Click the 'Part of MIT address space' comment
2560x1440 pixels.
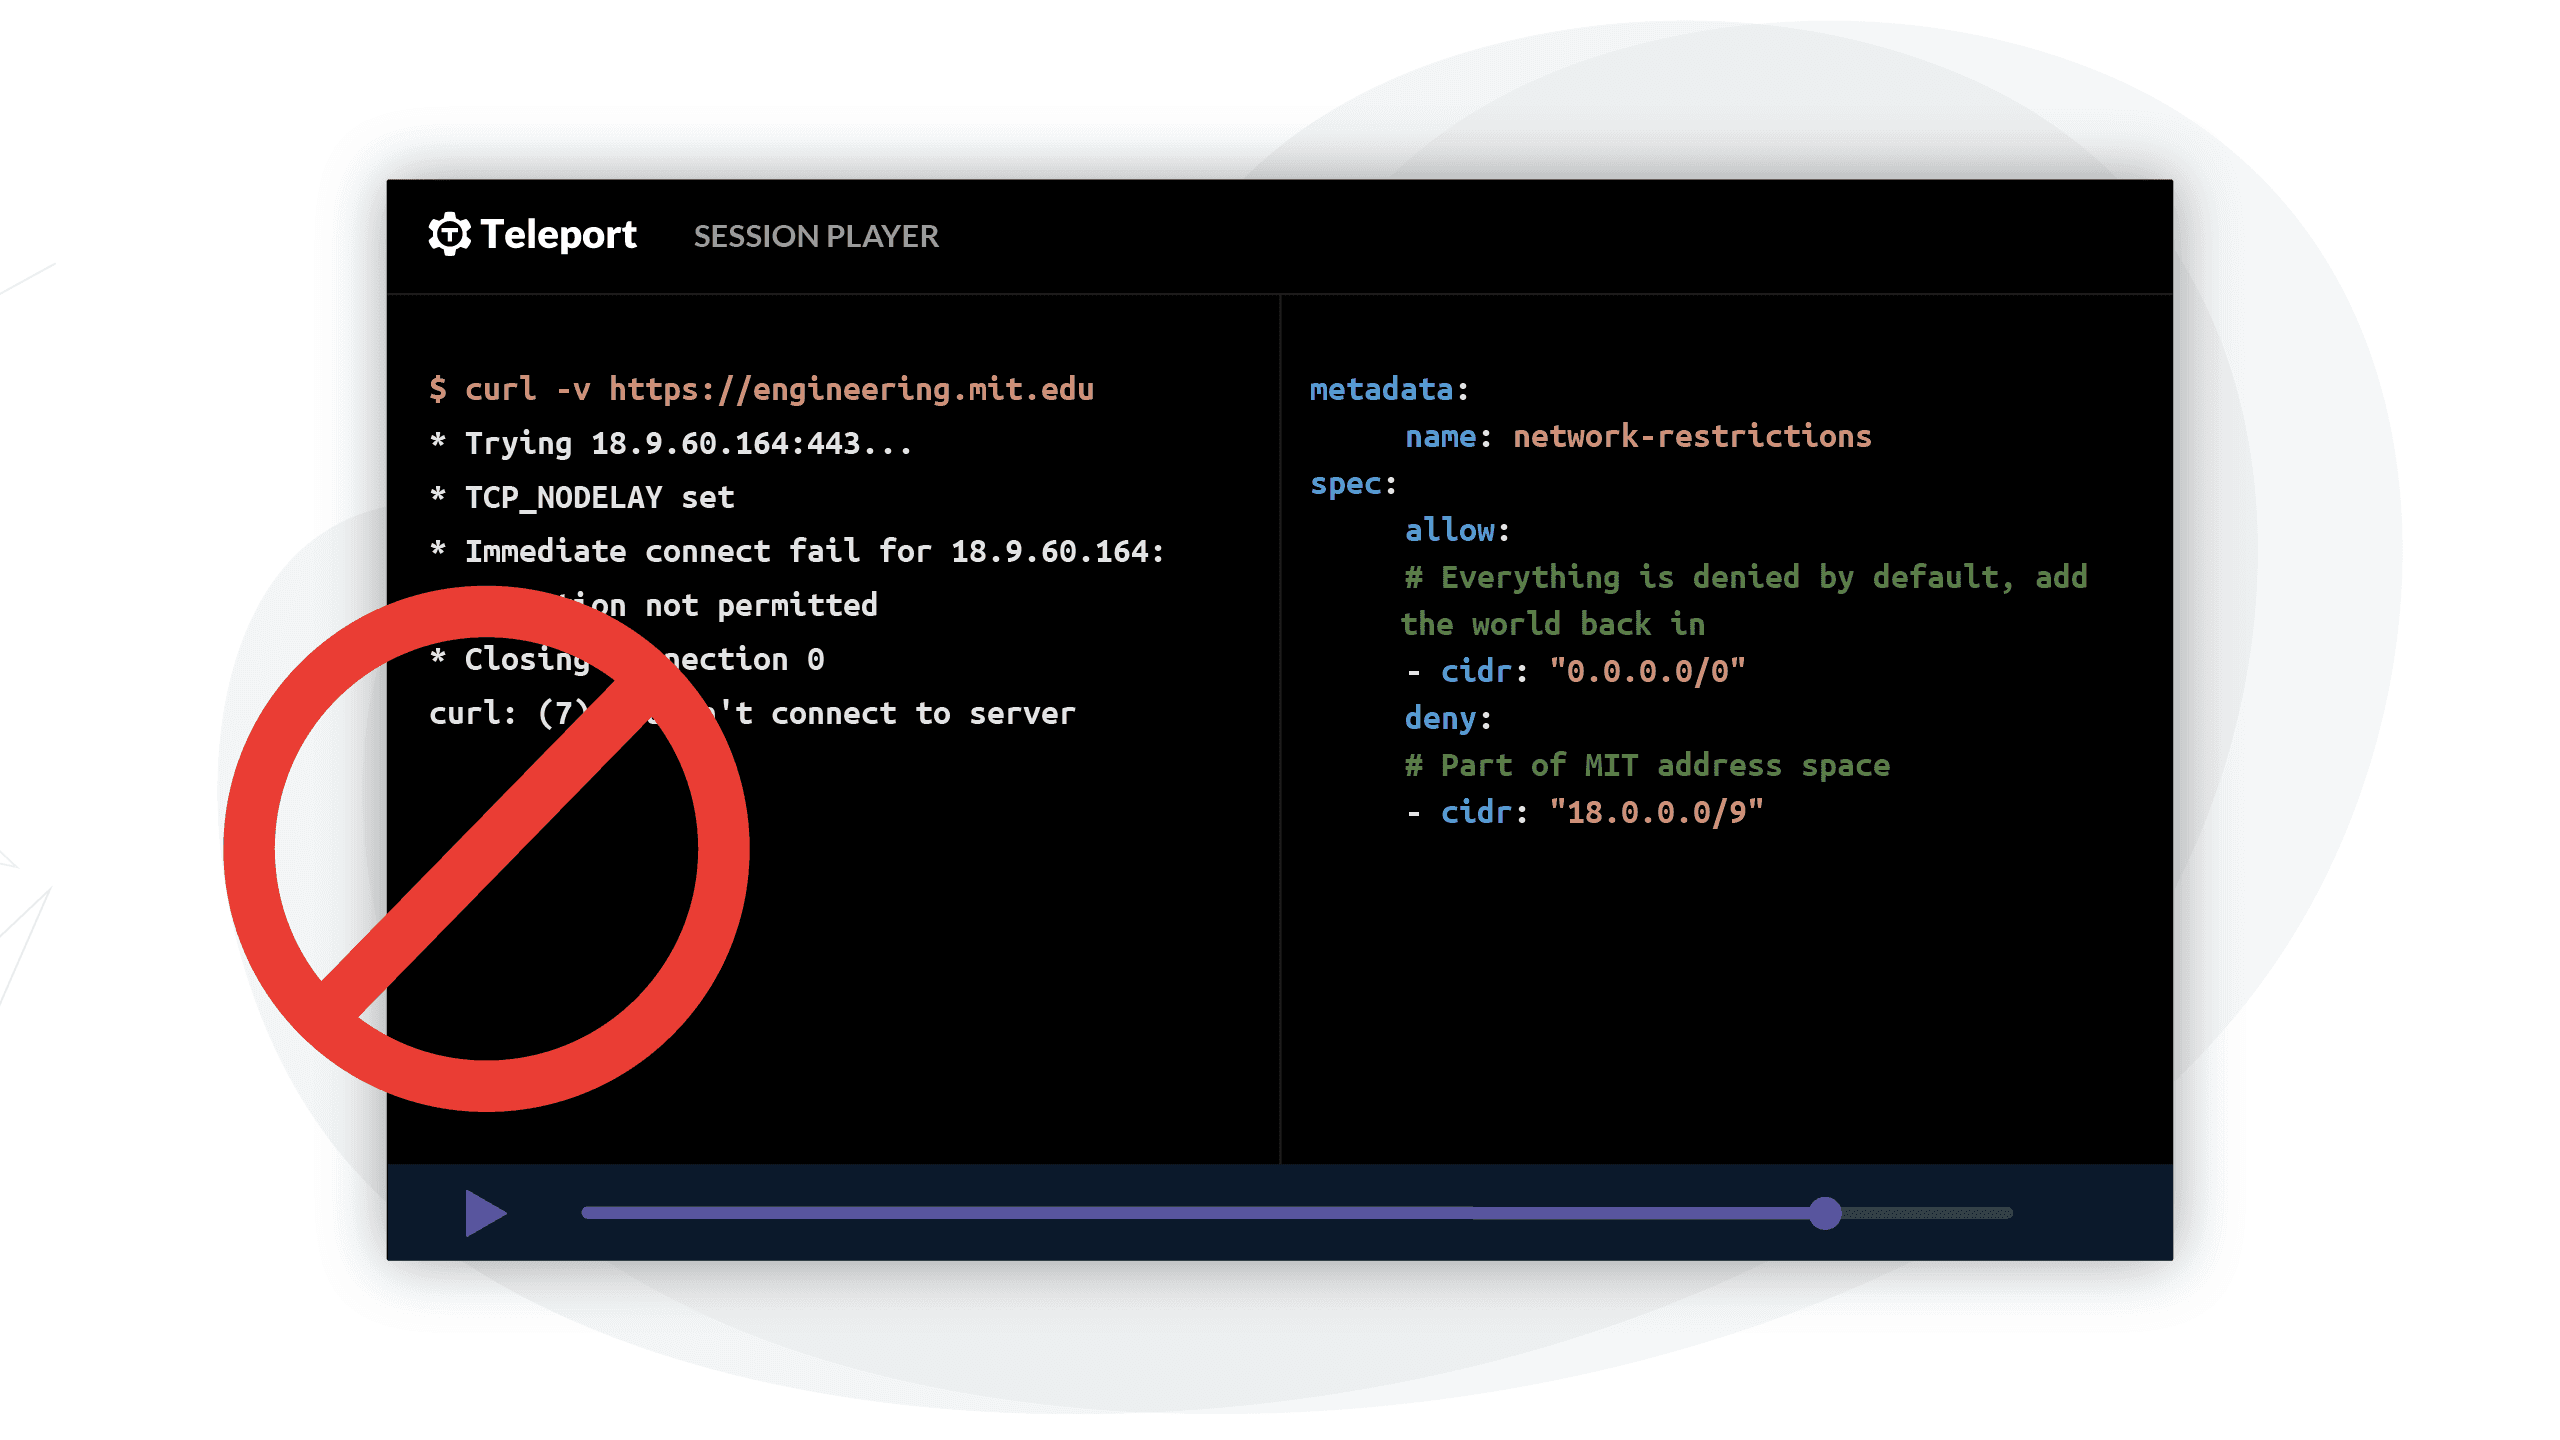point(1647,765)
